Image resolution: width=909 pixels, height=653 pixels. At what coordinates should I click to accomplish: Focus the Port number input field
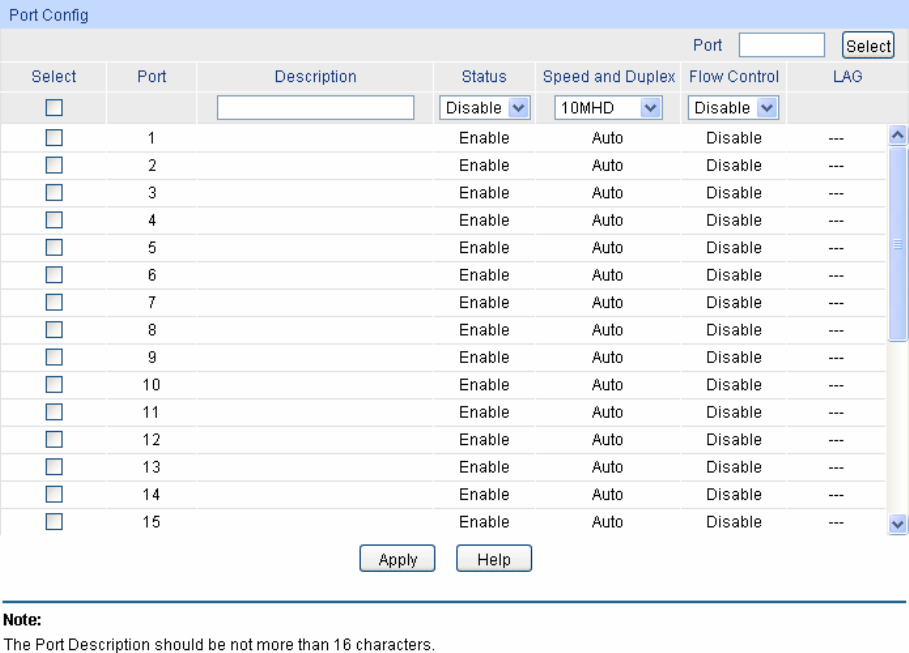pyautogui.click(x=781, y=46)
